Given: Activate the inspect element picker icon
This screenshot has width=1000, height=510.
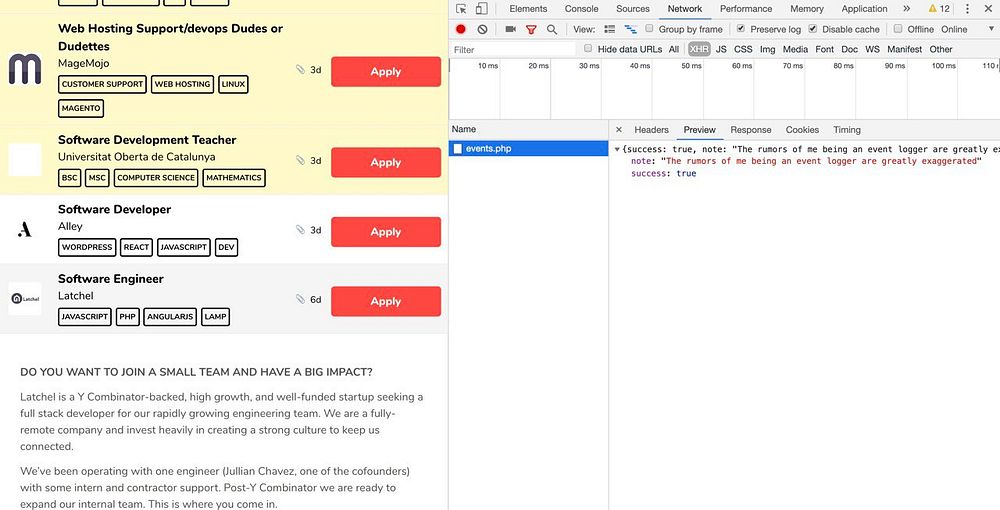Looking at the screenshot, I should point(461,9).
